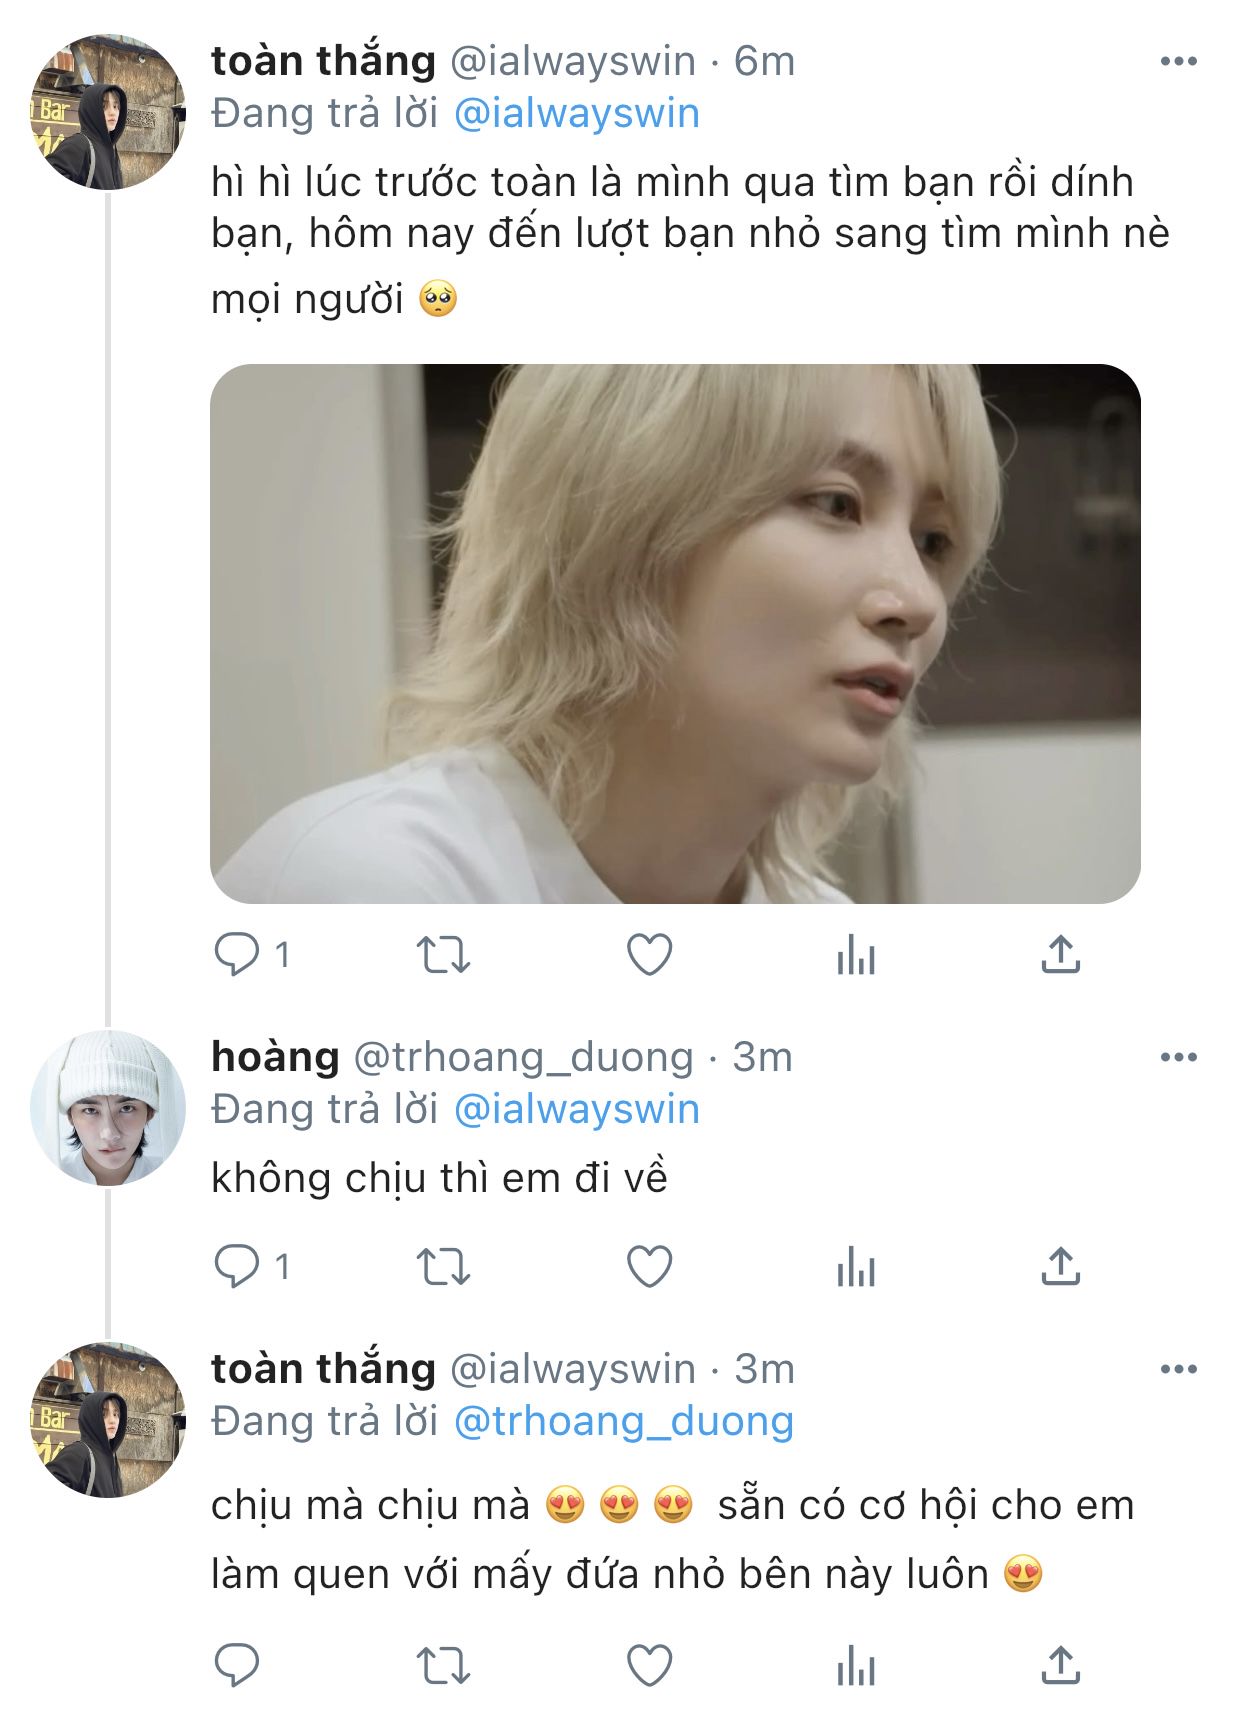Reply to the last toàn thắng tweet
1242x1709 pixels.
(x=237, y=1666)
